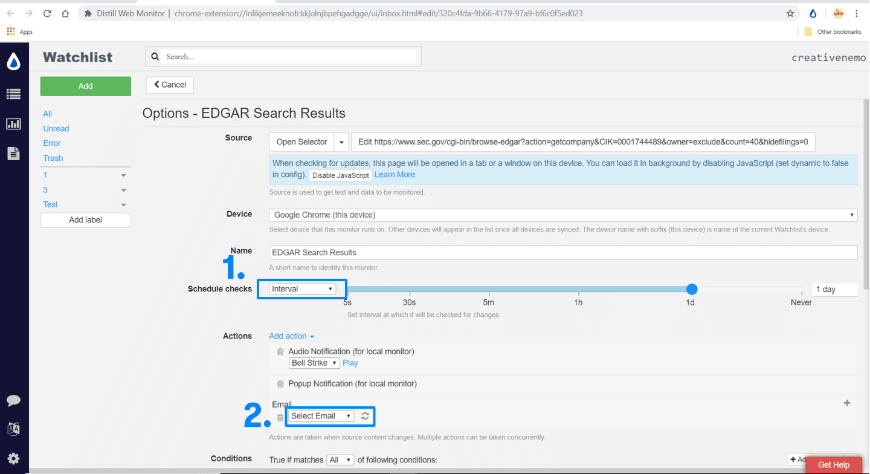This screenshot has height=474, width=870.
Task: Delete the Popup Notification action via trash icon
Action: (x=280, y=383)
